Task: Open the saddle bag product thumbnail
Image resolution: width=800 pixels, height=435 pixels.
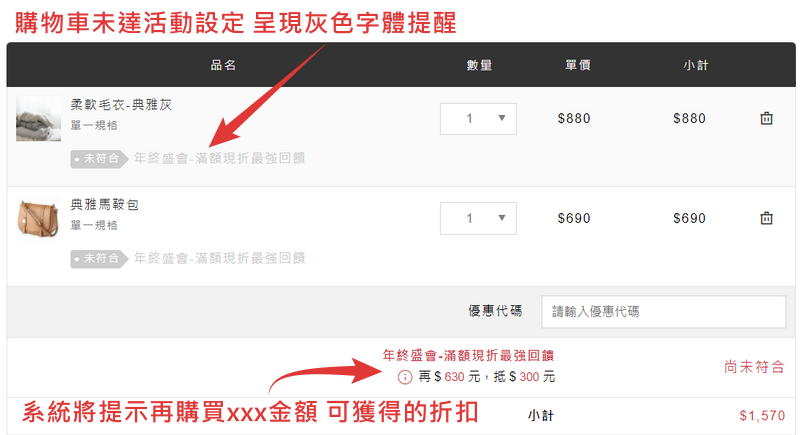Action: click(38, 219)
